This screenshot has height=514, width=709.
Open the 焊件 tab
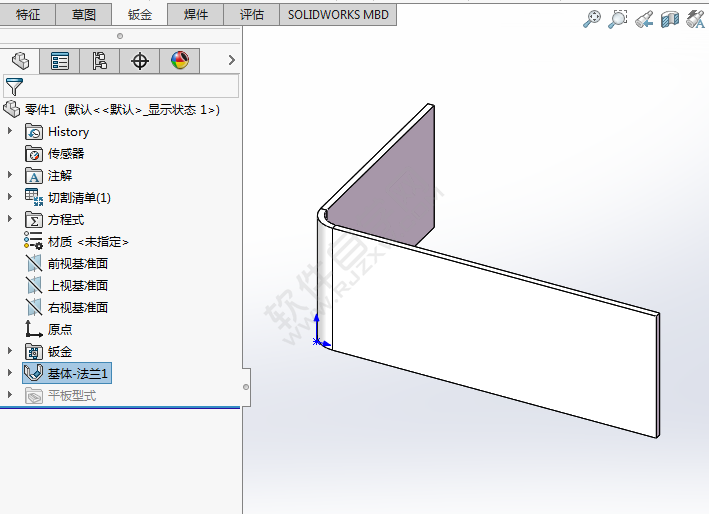pyautogui.click(x=196, y=14)
